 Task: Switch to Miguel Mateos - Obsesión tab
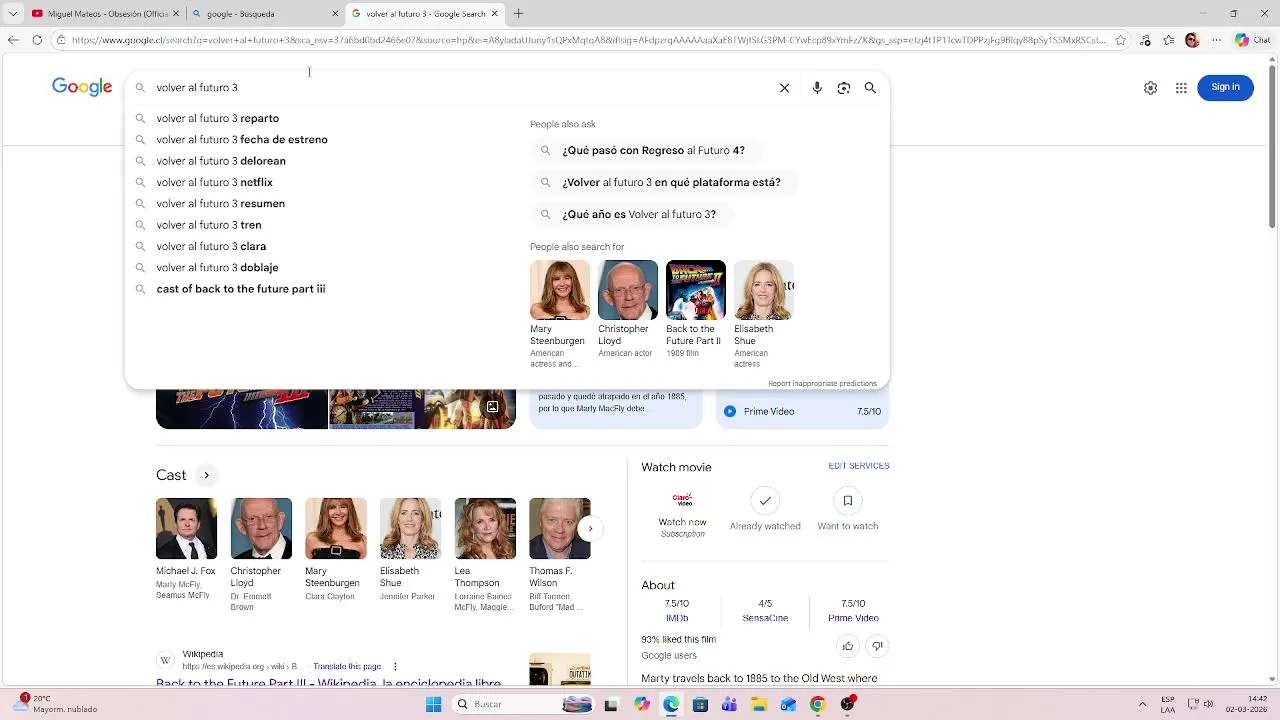click(106, 14)
